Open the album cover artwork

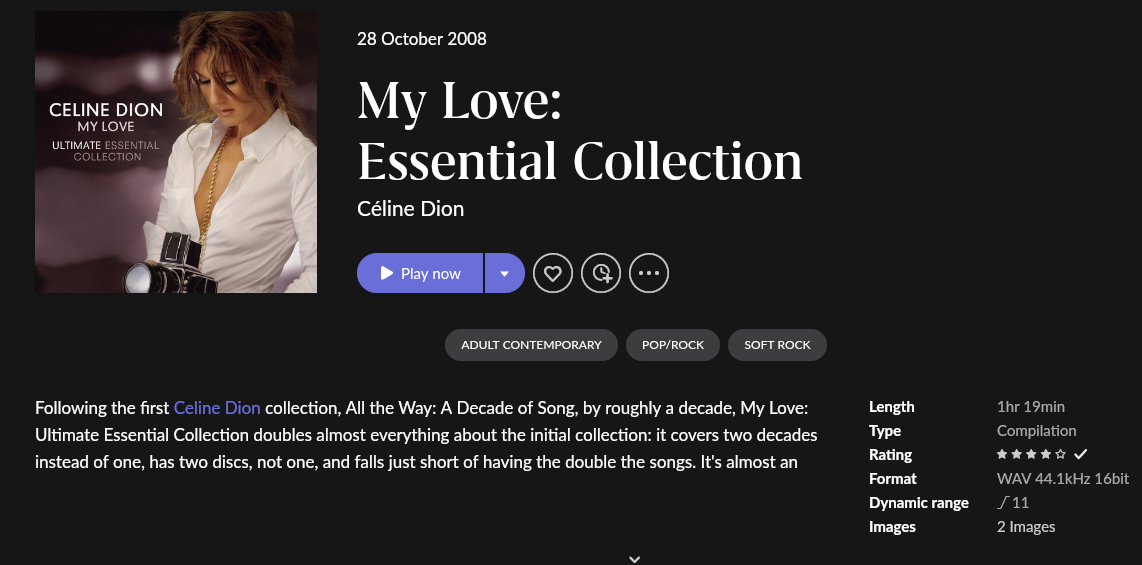[176, 152]
